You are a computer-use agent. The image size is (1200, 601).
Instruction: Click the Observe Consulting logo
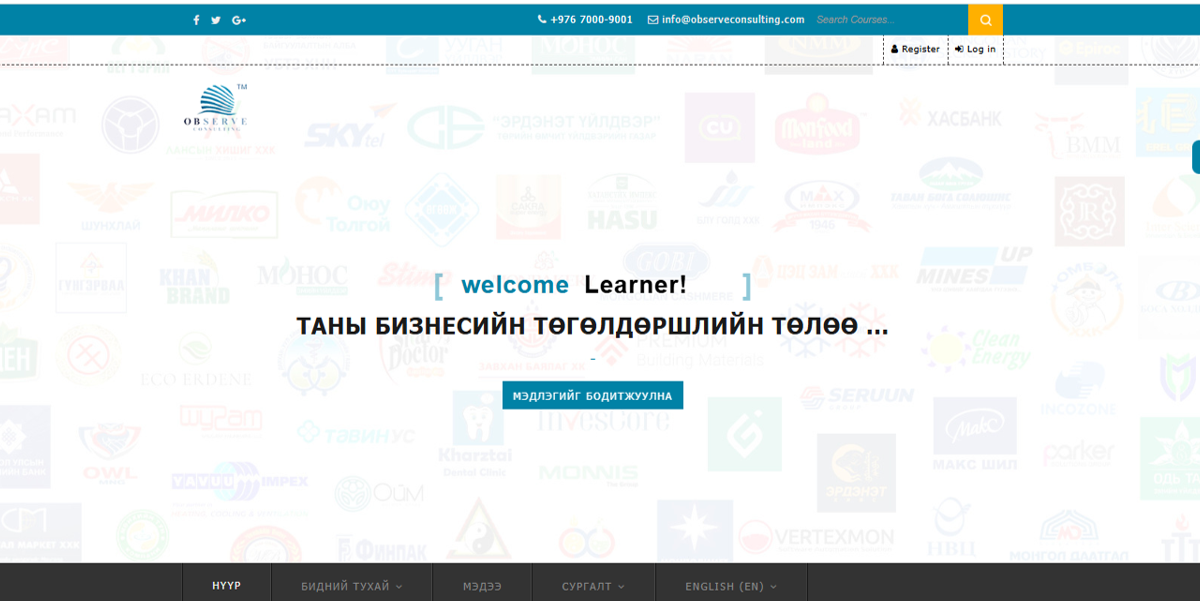pyautogui.click(x=216, y=109)
